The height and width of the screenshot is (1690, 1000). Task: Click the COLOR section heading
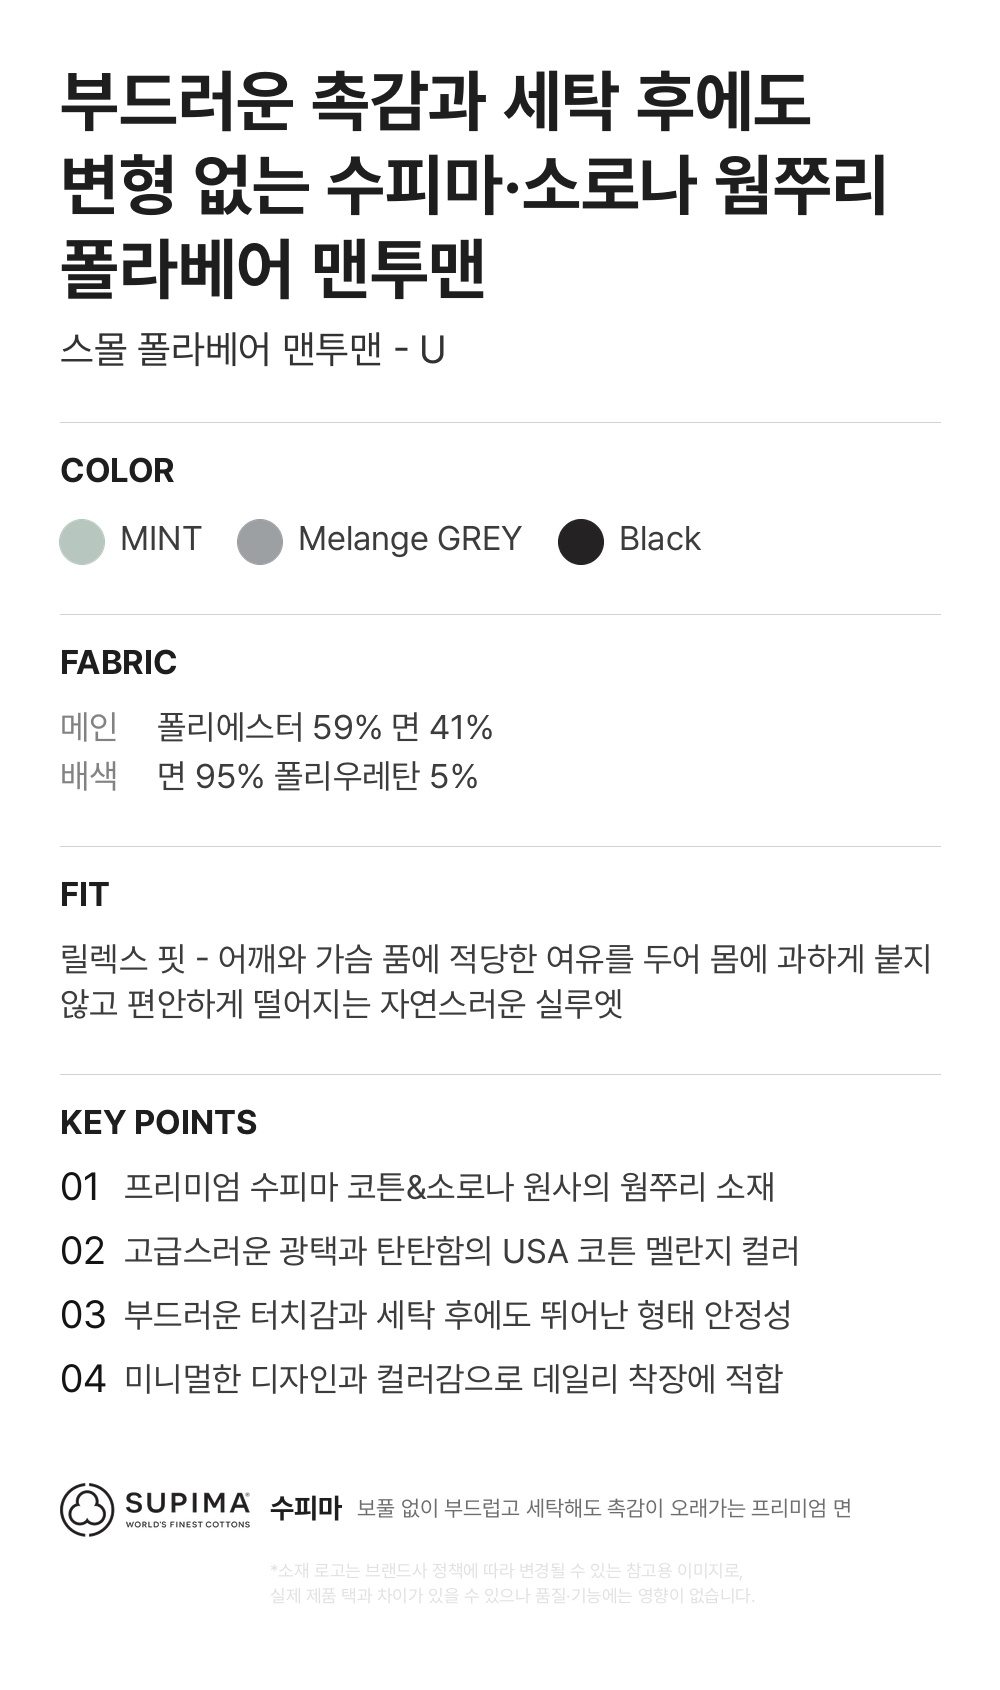[117, 470]
